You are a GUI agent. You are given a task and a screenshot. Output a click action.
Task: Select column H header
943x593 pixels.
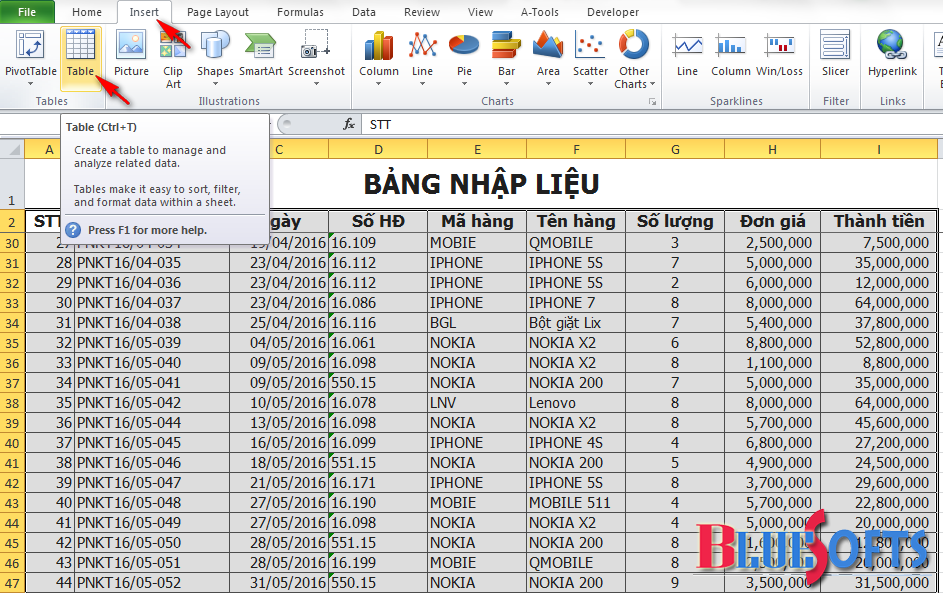[772, 149]
